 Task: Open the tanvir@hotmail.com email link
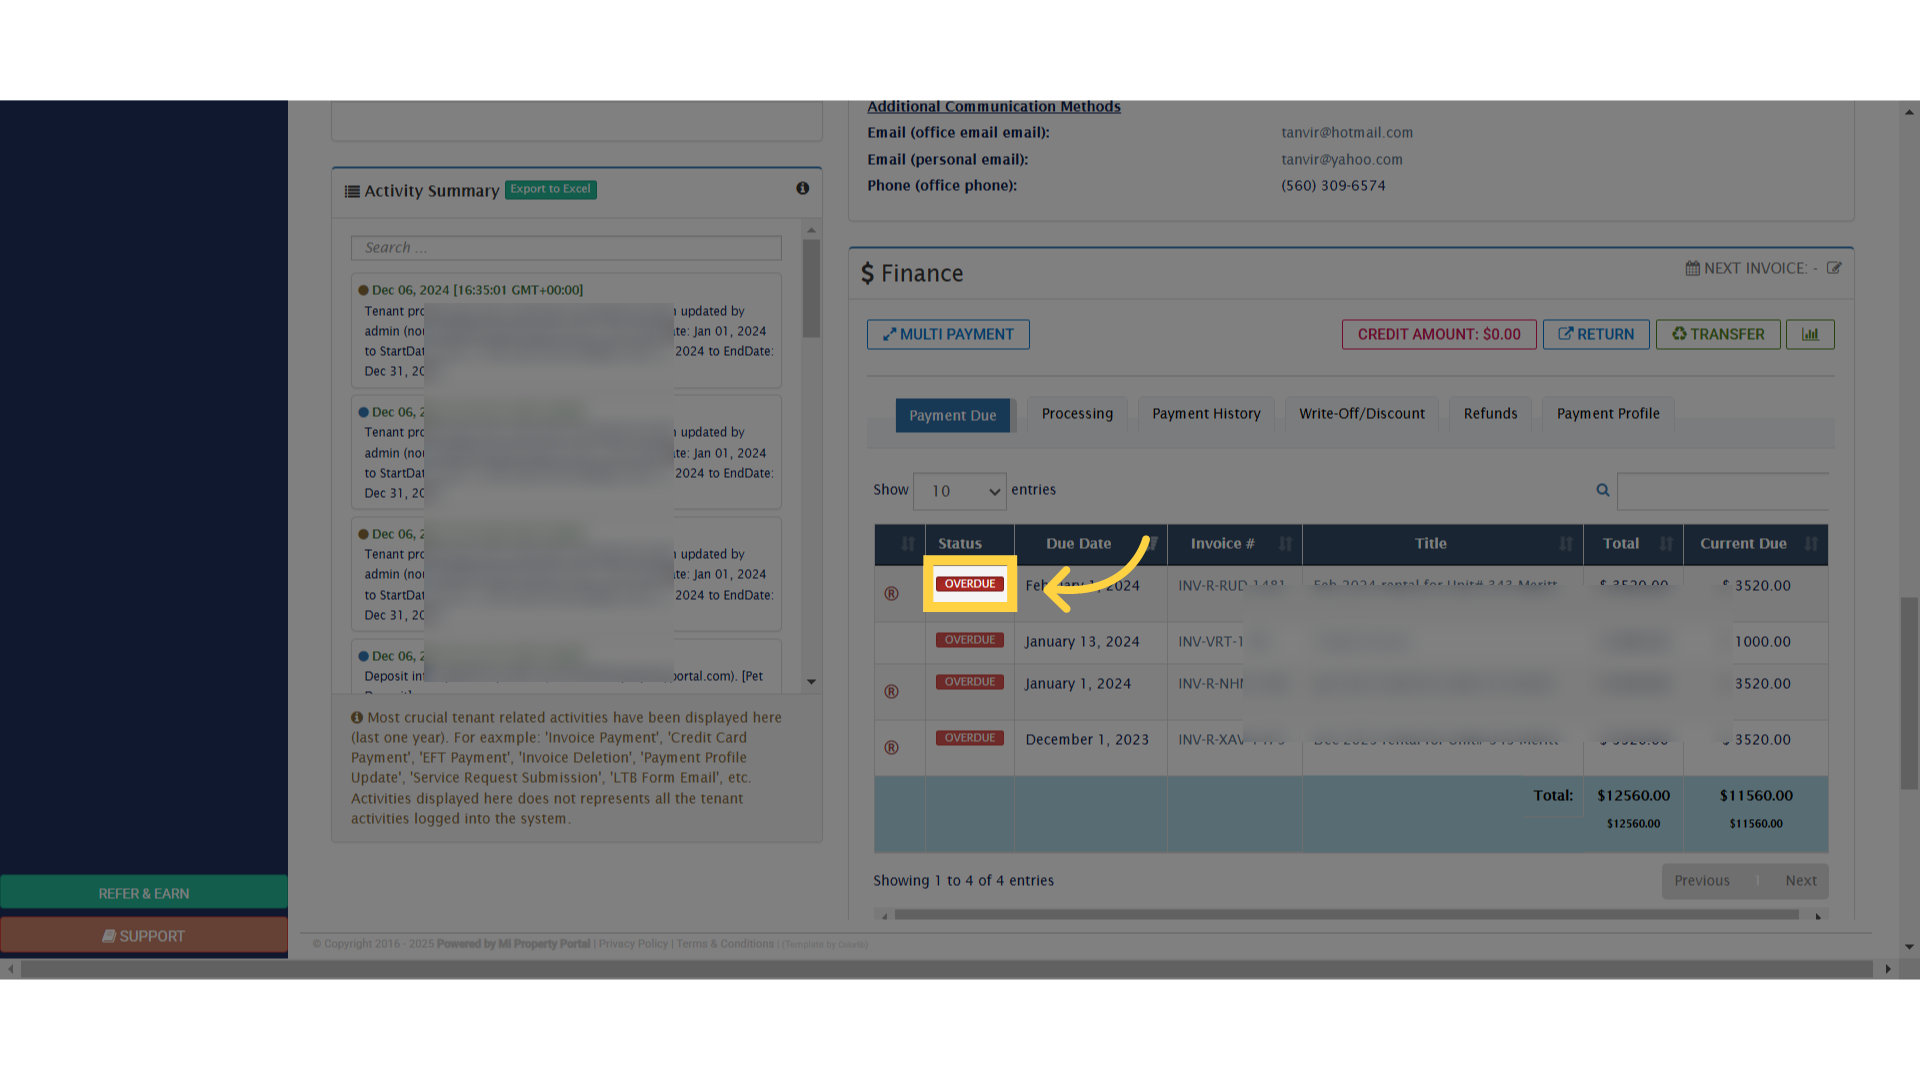[1347, 133]
